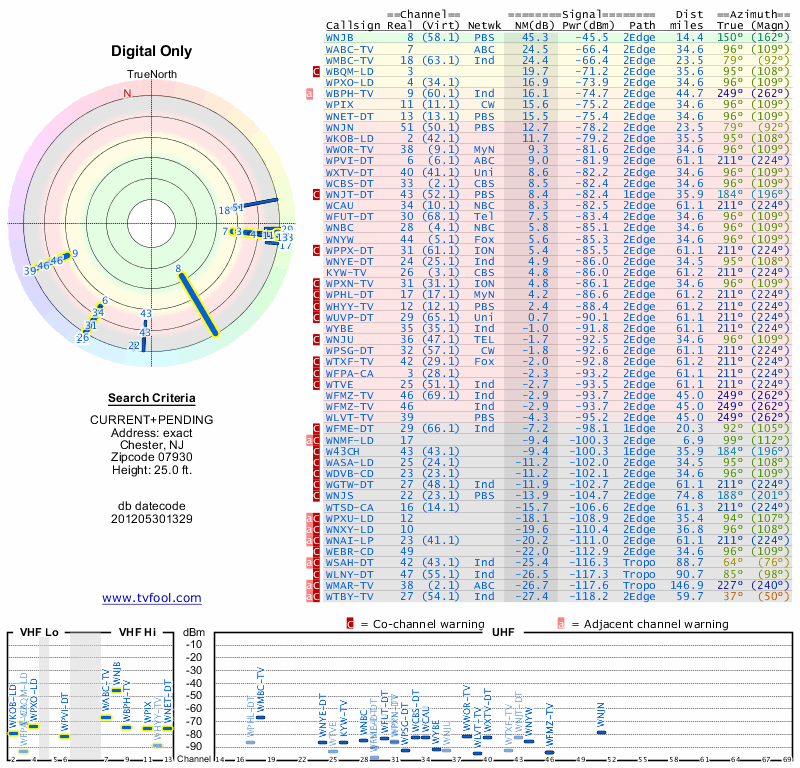The image size is (800, 768).
Task: Select the WABC-TV callsign row
Action: 350,48
